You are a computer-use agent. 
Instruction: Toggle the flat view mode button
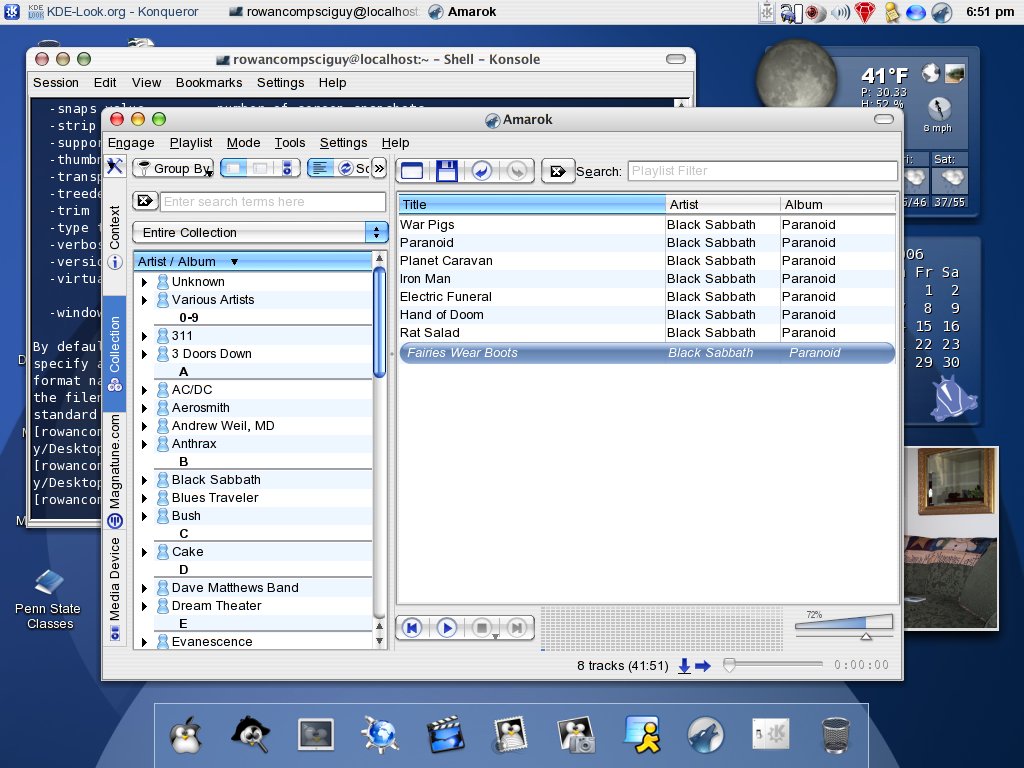point(260,168)
